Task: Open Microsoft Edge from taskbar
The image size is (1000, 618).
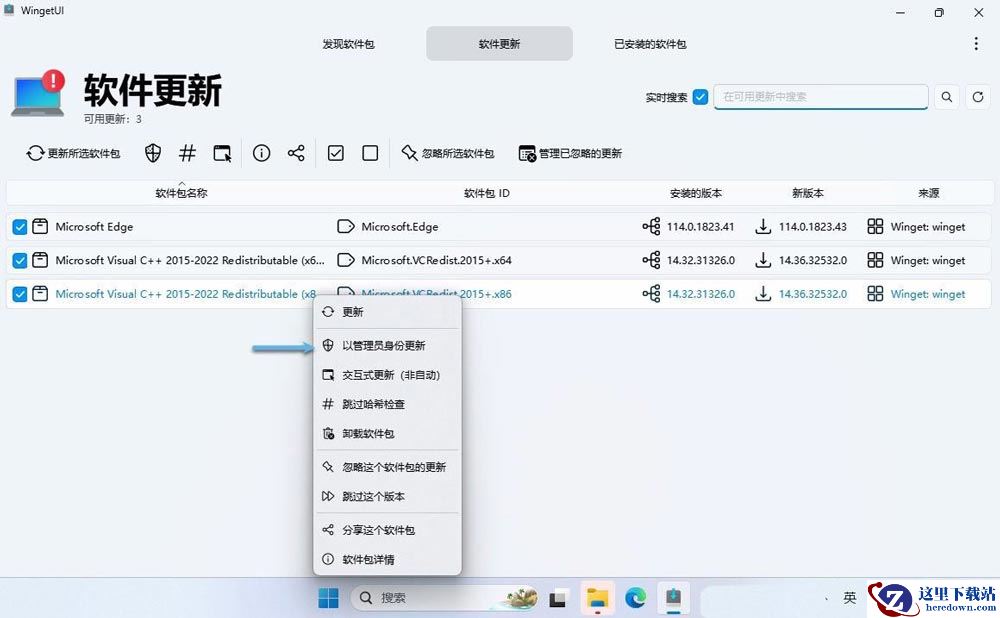Action: [x=635, y=598]
